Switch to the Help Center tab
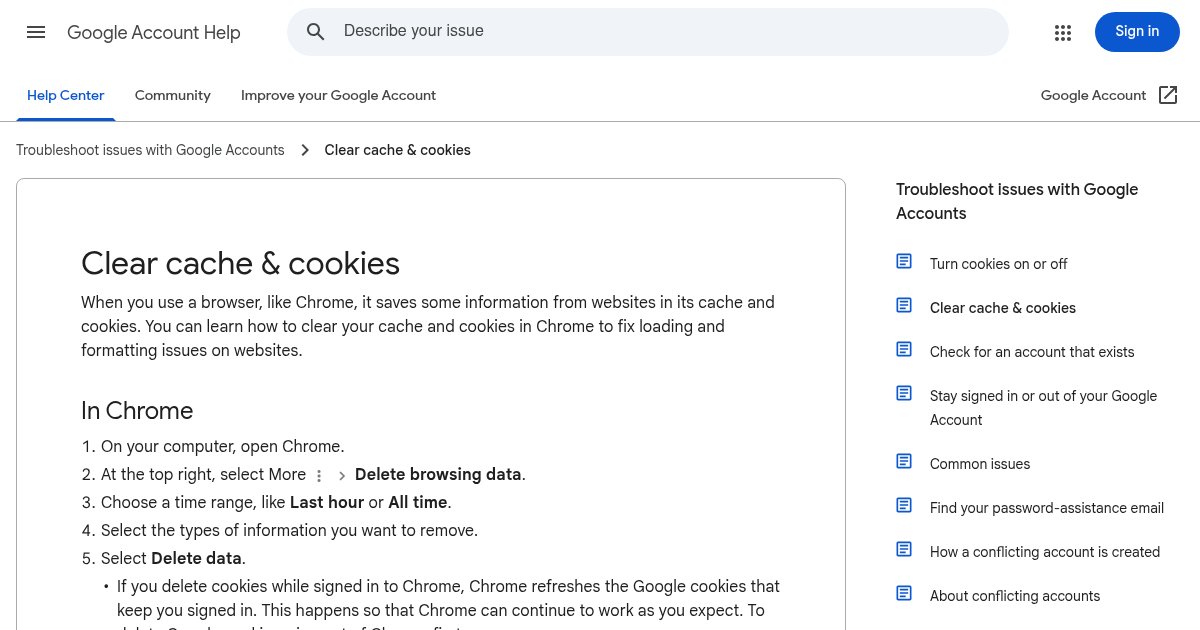 click(66, 96)
